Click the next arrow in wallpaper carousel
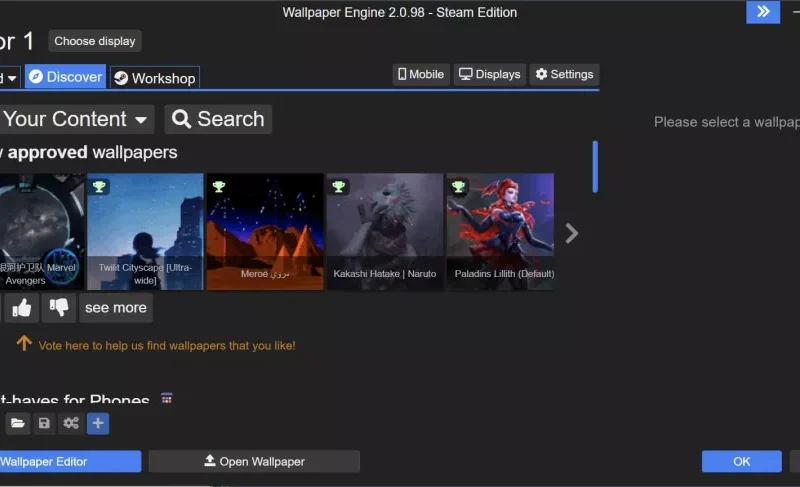The height and width of the screenshot is (487, 800). 571,233
